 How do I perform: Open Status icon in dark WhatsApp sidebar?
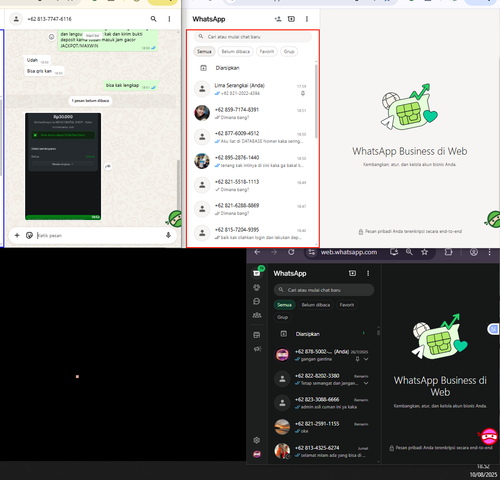coord(257,287)
